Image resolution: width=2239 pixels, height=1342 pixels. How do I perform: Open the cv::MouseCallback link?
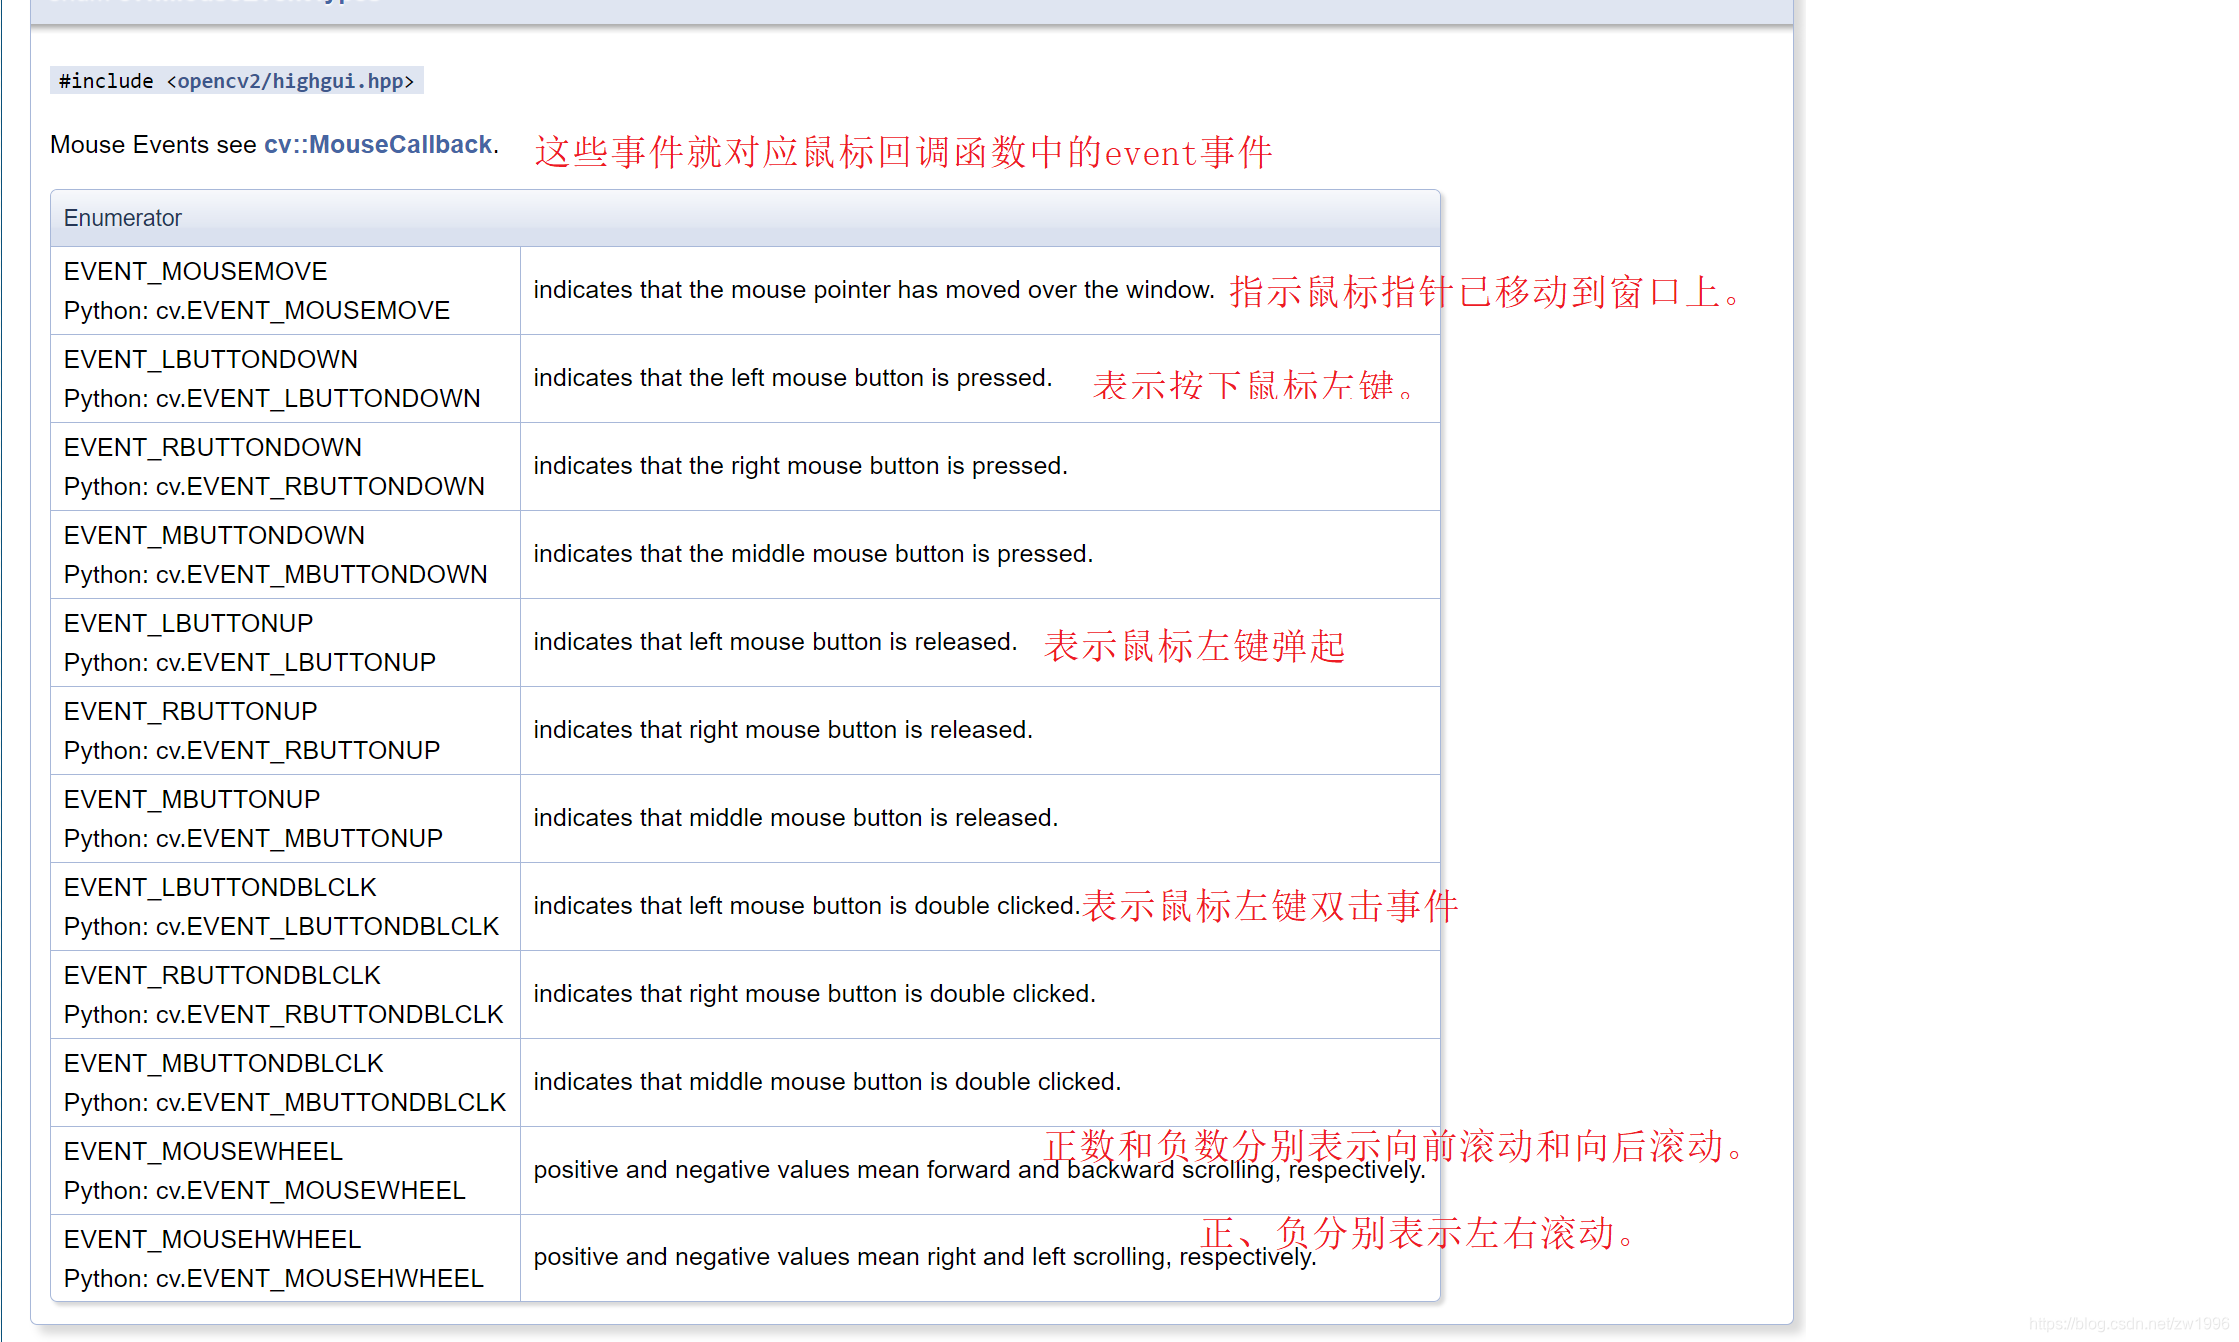tap(377, 145)
